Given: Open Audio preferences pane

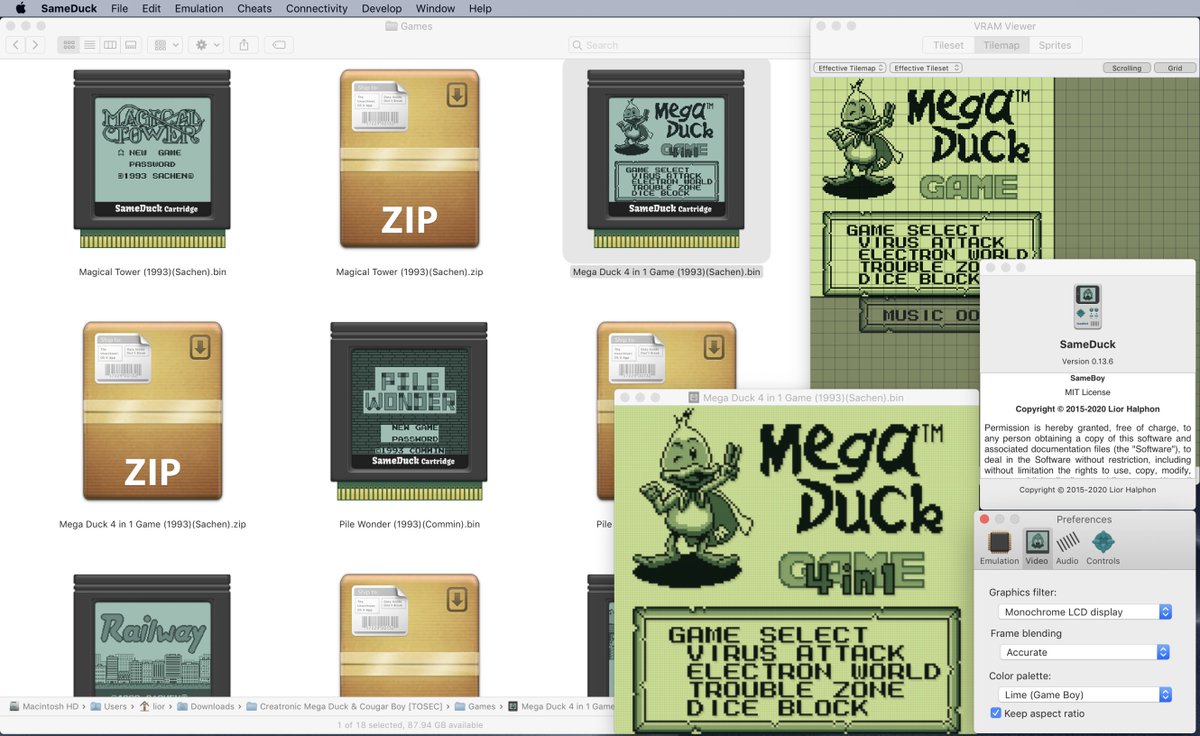Looking at the screenshot, I should (x=1067, y=548).
